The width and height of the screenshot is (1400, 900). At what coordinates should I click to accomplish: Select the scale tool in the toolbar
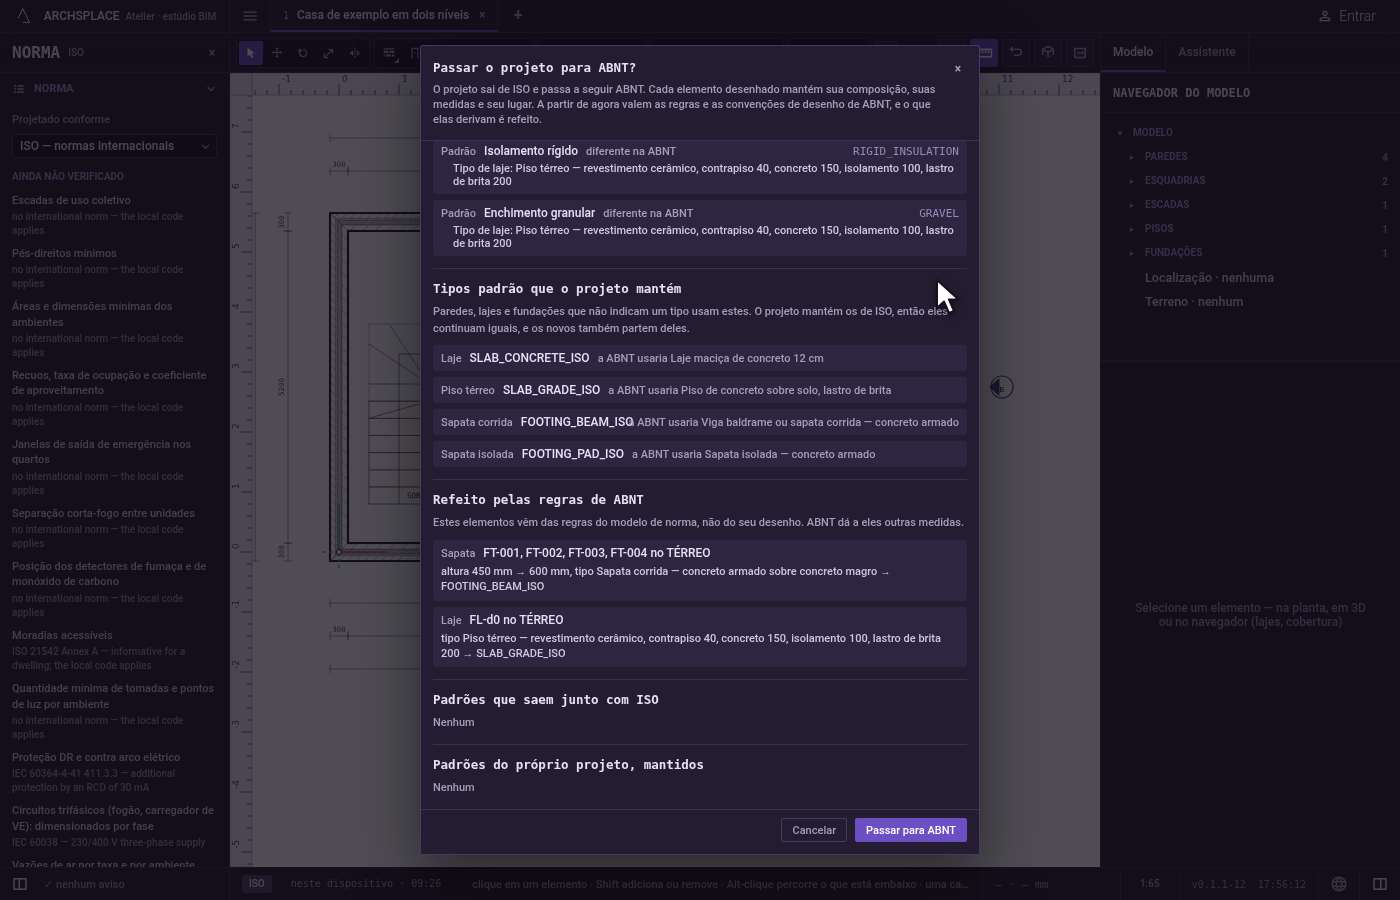(329, 53)
